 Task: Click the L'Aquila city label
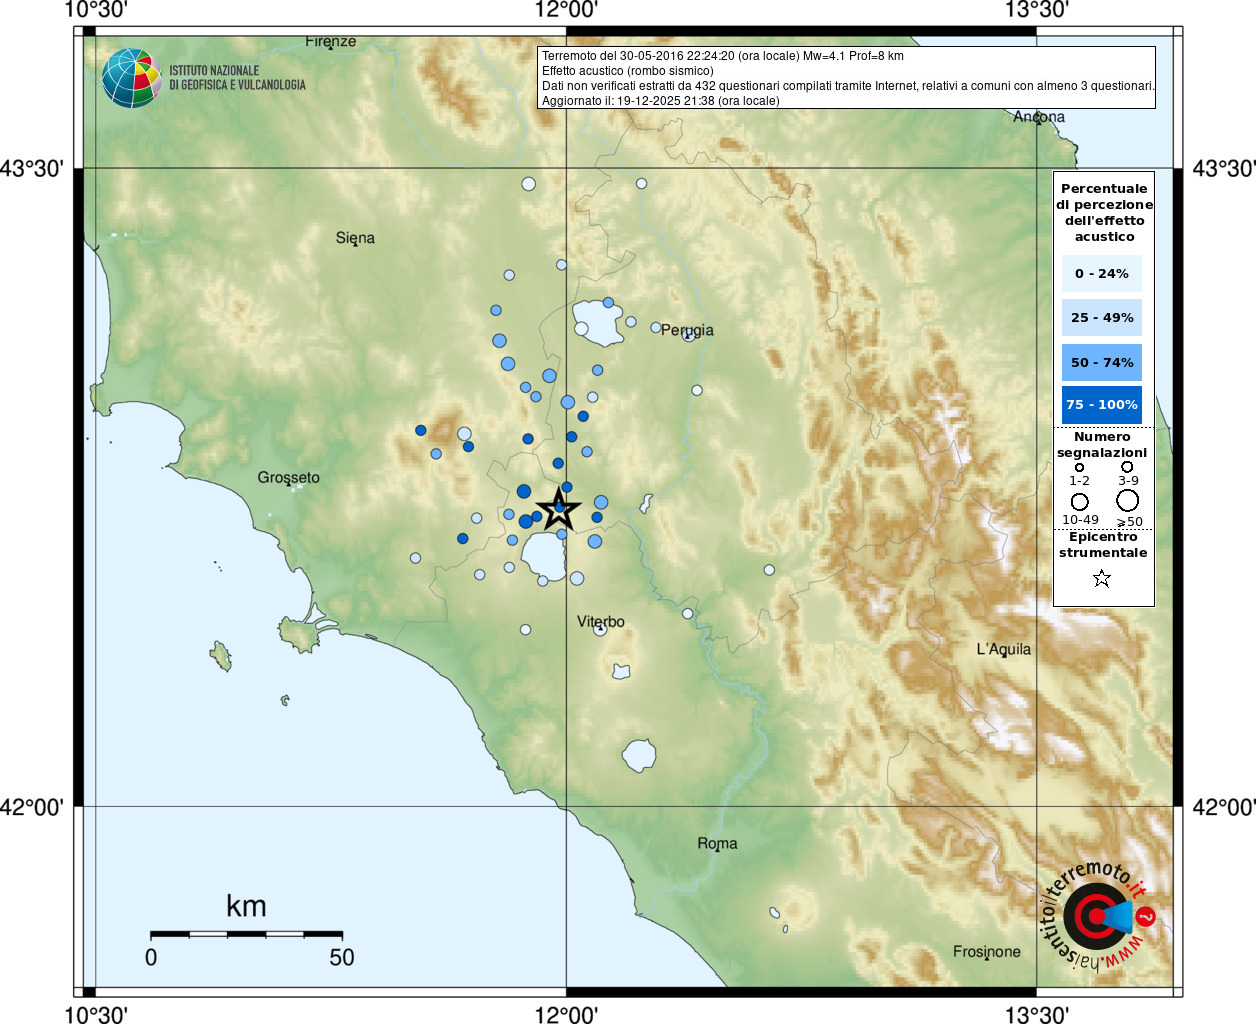coord(1003,649)
